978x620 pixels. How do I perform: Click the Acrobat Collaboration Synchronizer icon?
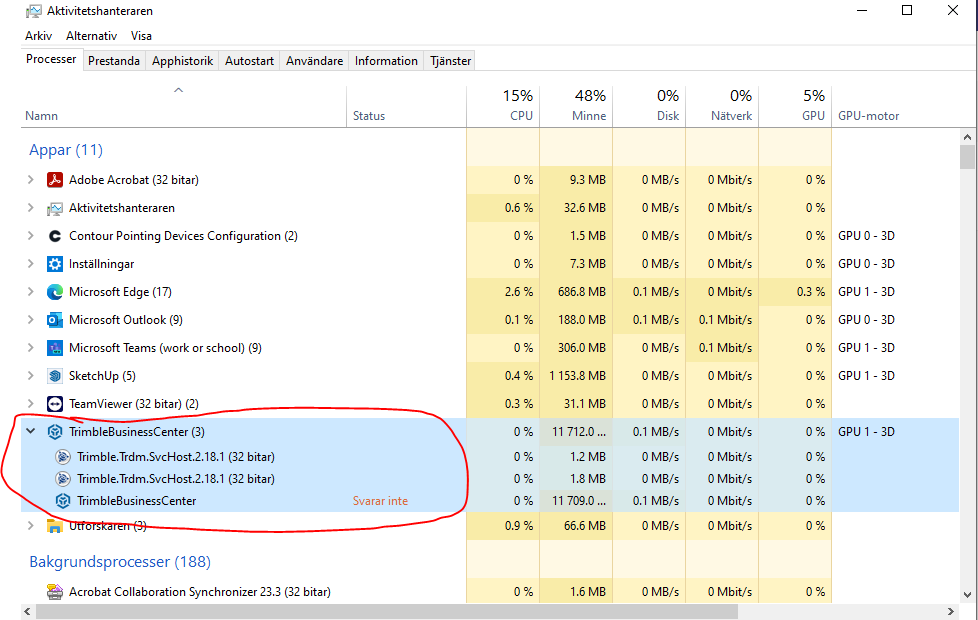click(x=55, y=591)
